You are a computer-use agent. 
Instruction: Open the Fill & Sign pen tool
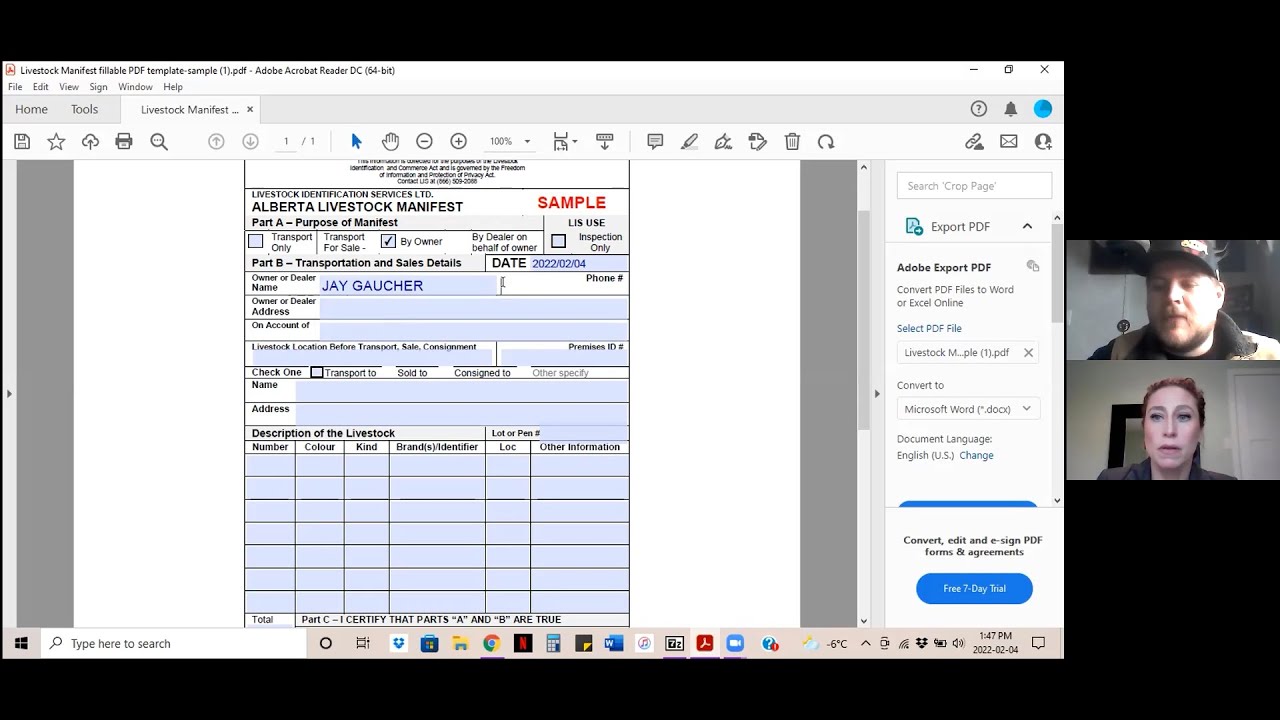723,142
